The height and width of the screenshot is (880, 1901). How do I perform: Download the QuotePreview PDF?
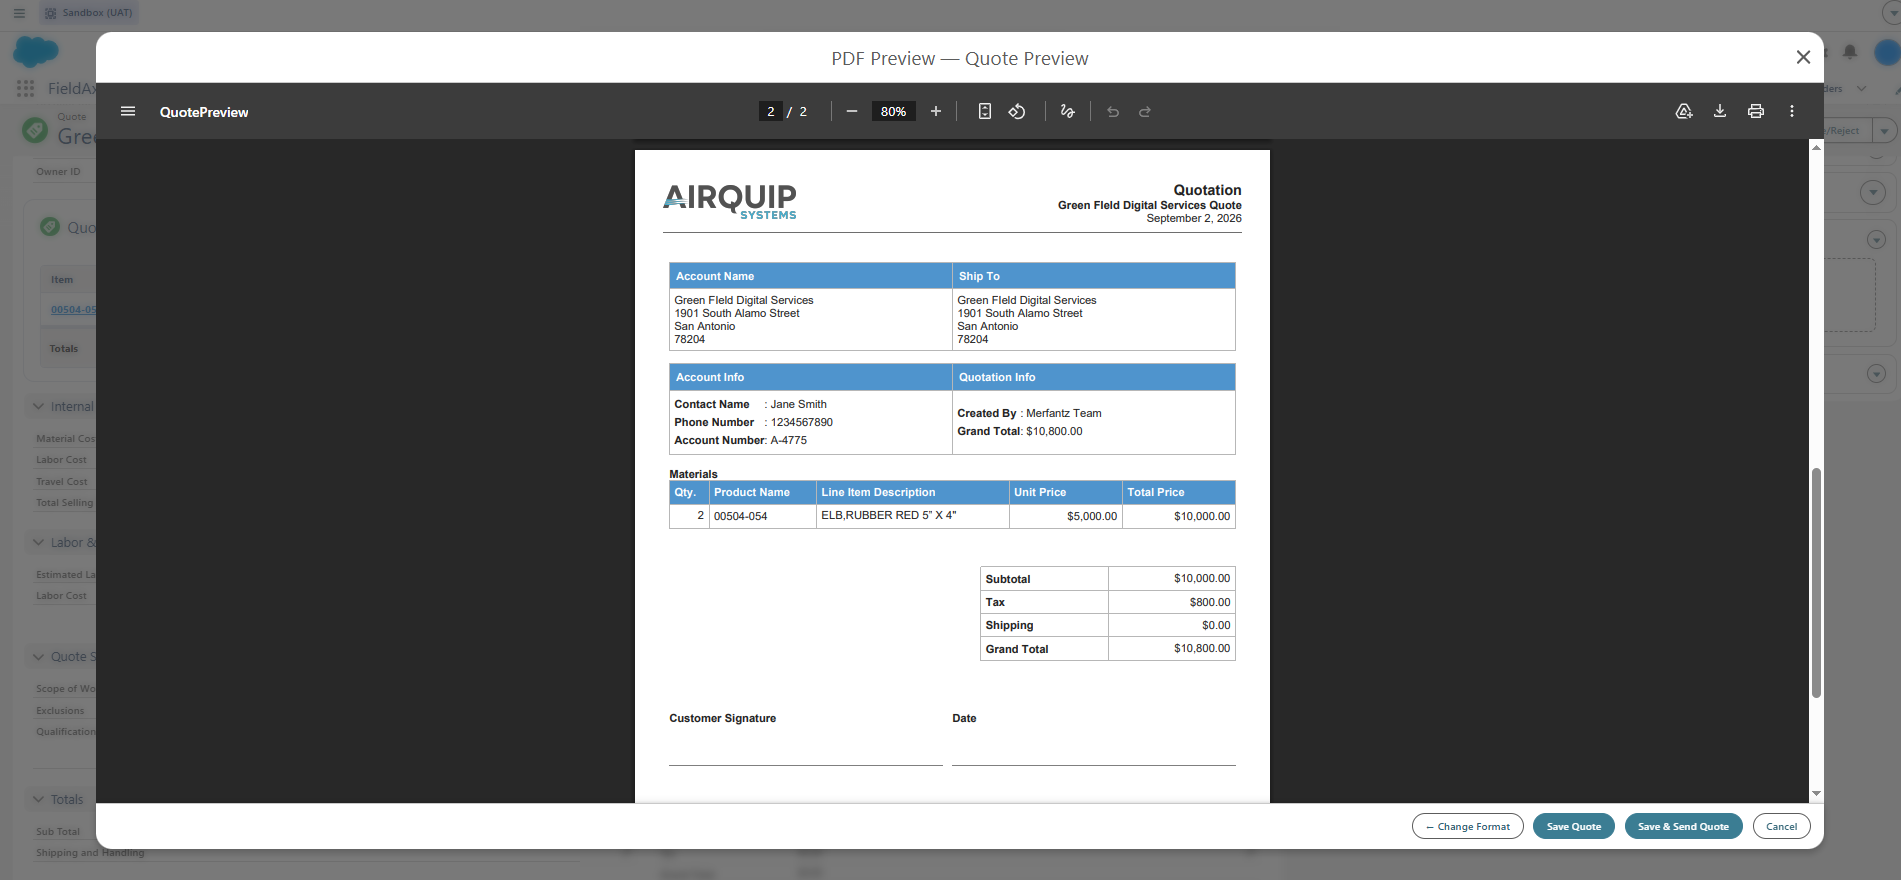point(1720,111)
